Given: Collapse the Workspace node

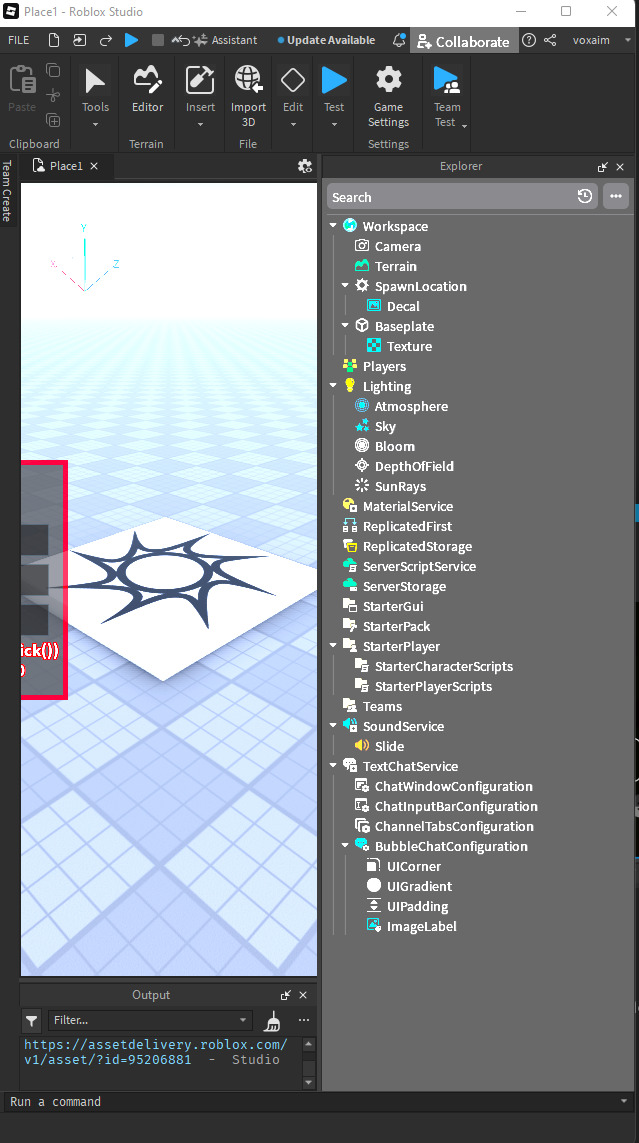Looking at the screenshot, I should (x=333, y=226).
